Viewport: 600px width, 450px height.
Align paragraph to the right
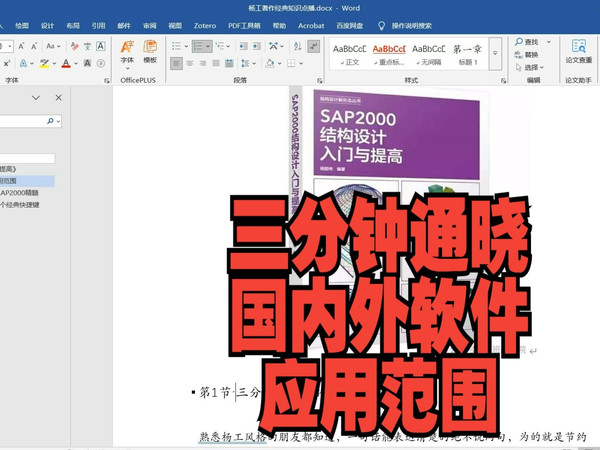[x=203, y=63]
